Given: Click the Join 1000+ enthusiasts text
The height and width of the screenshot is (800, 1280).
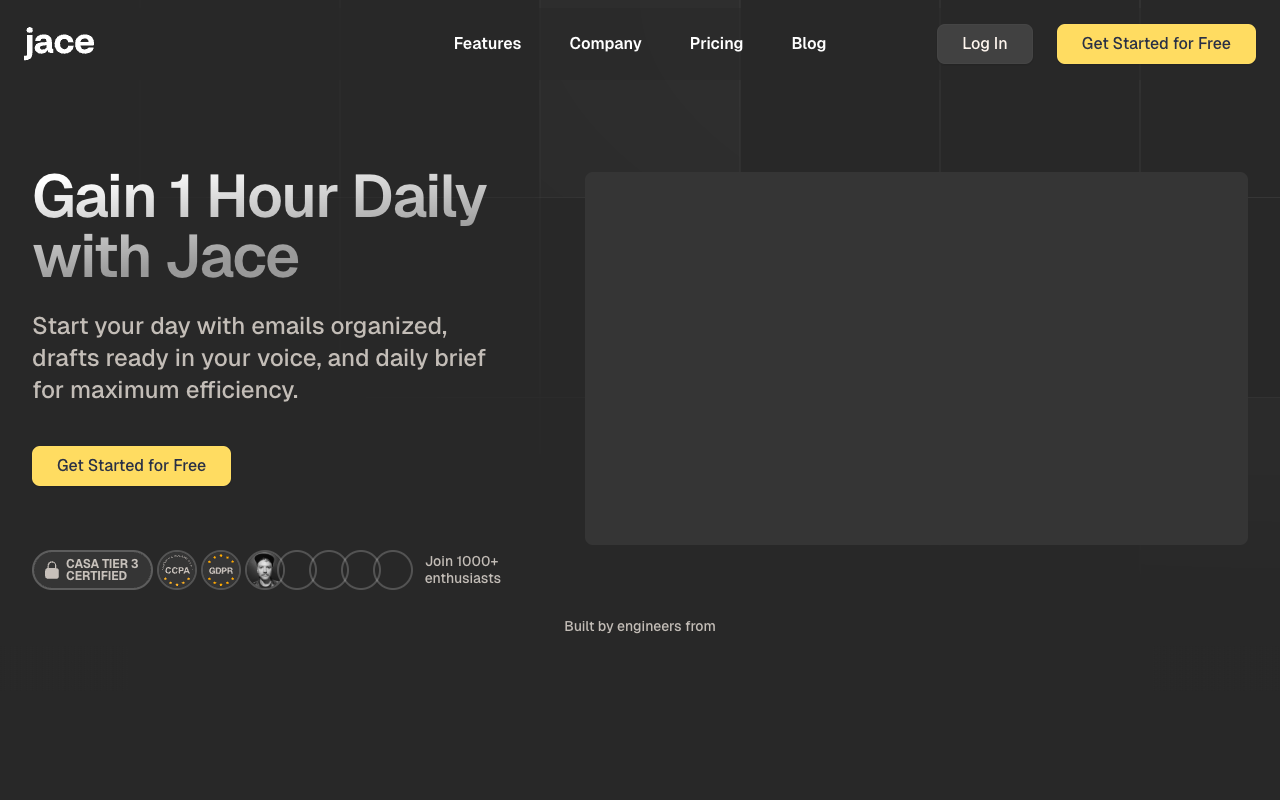Looking at the screenshot, I should click(x=462, y=570).
